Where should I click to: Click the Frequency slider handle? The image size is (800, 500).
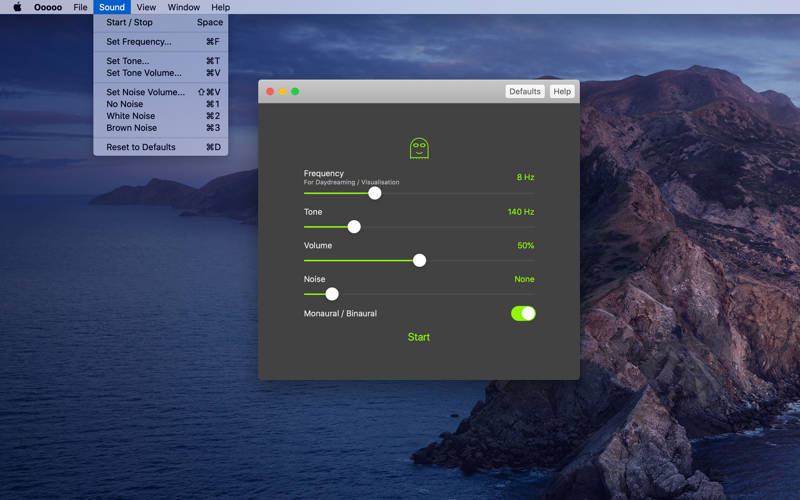tap(375, 193)
